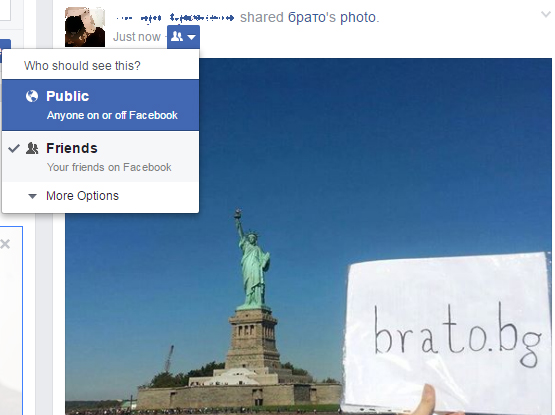This screenshot has width=555, height=415.
Task: Toggle the checkmark next to Friends
Action: coord(14,148)
